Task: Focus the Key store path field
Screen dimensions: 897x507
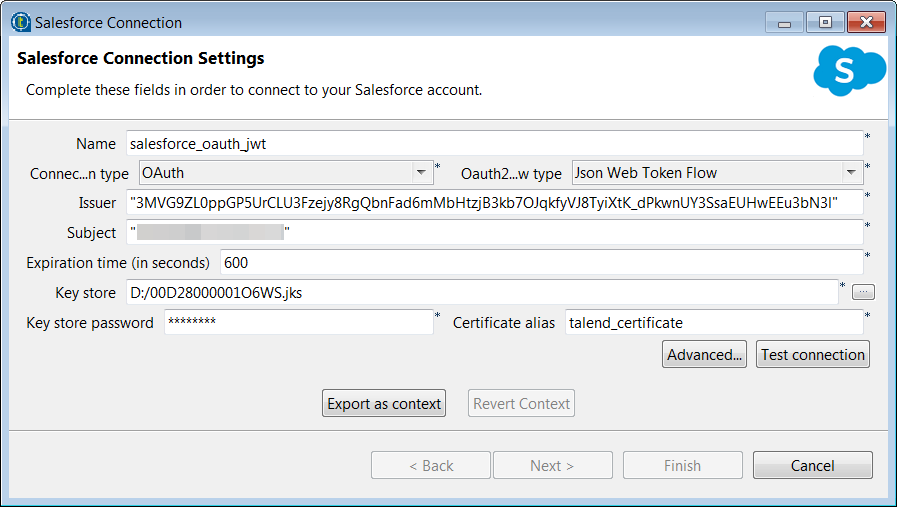Action: pos(480,293)
